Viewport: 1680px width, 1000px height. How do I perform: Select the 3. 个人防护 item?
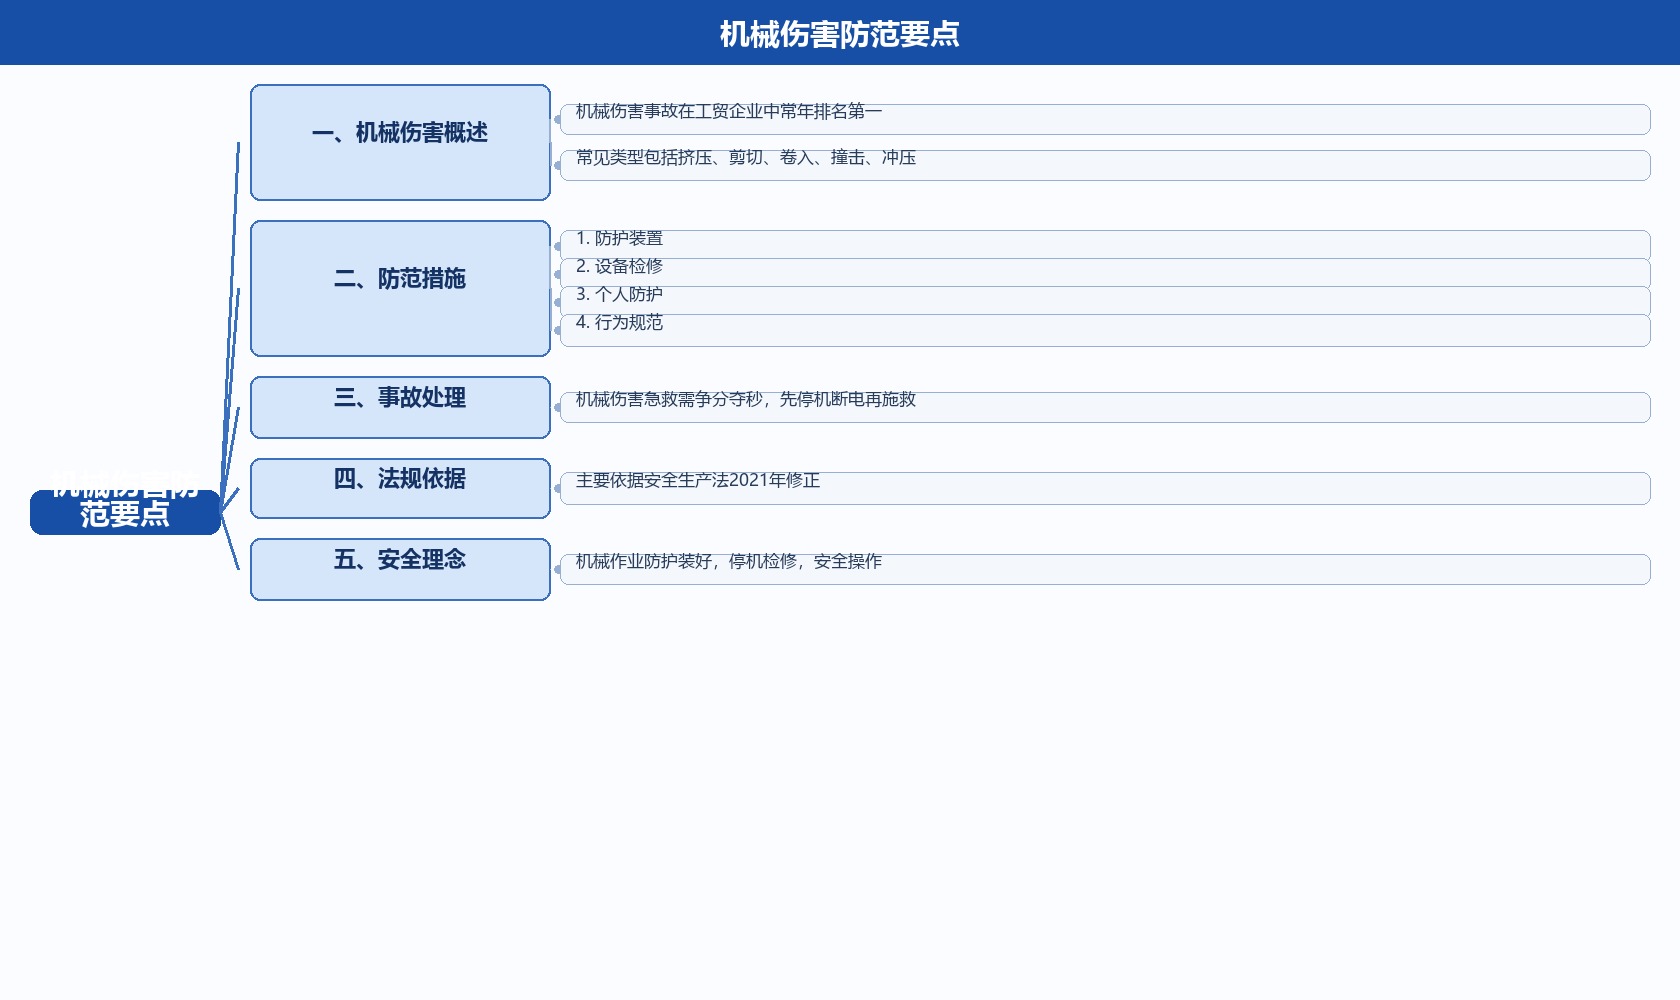1105,301
